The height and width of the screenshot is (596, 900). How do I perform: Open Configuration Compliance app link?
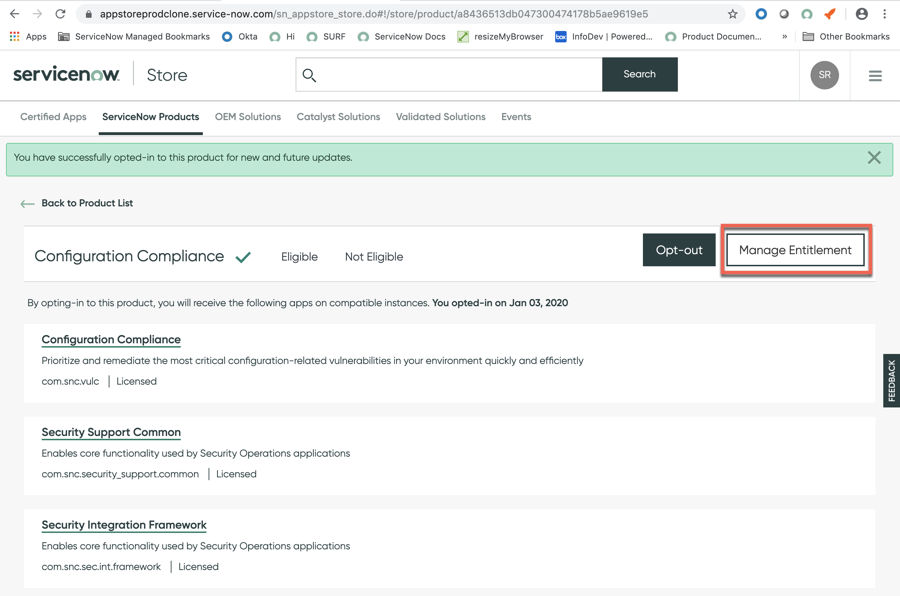[x=111, y=339]
